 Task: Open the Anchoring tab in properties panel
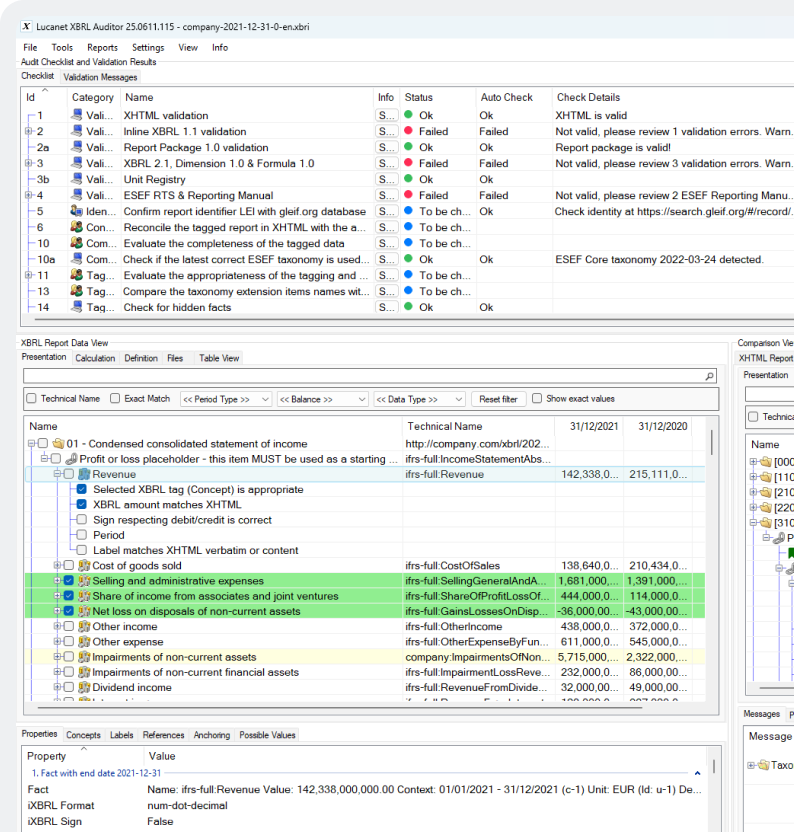coord(211,735)
